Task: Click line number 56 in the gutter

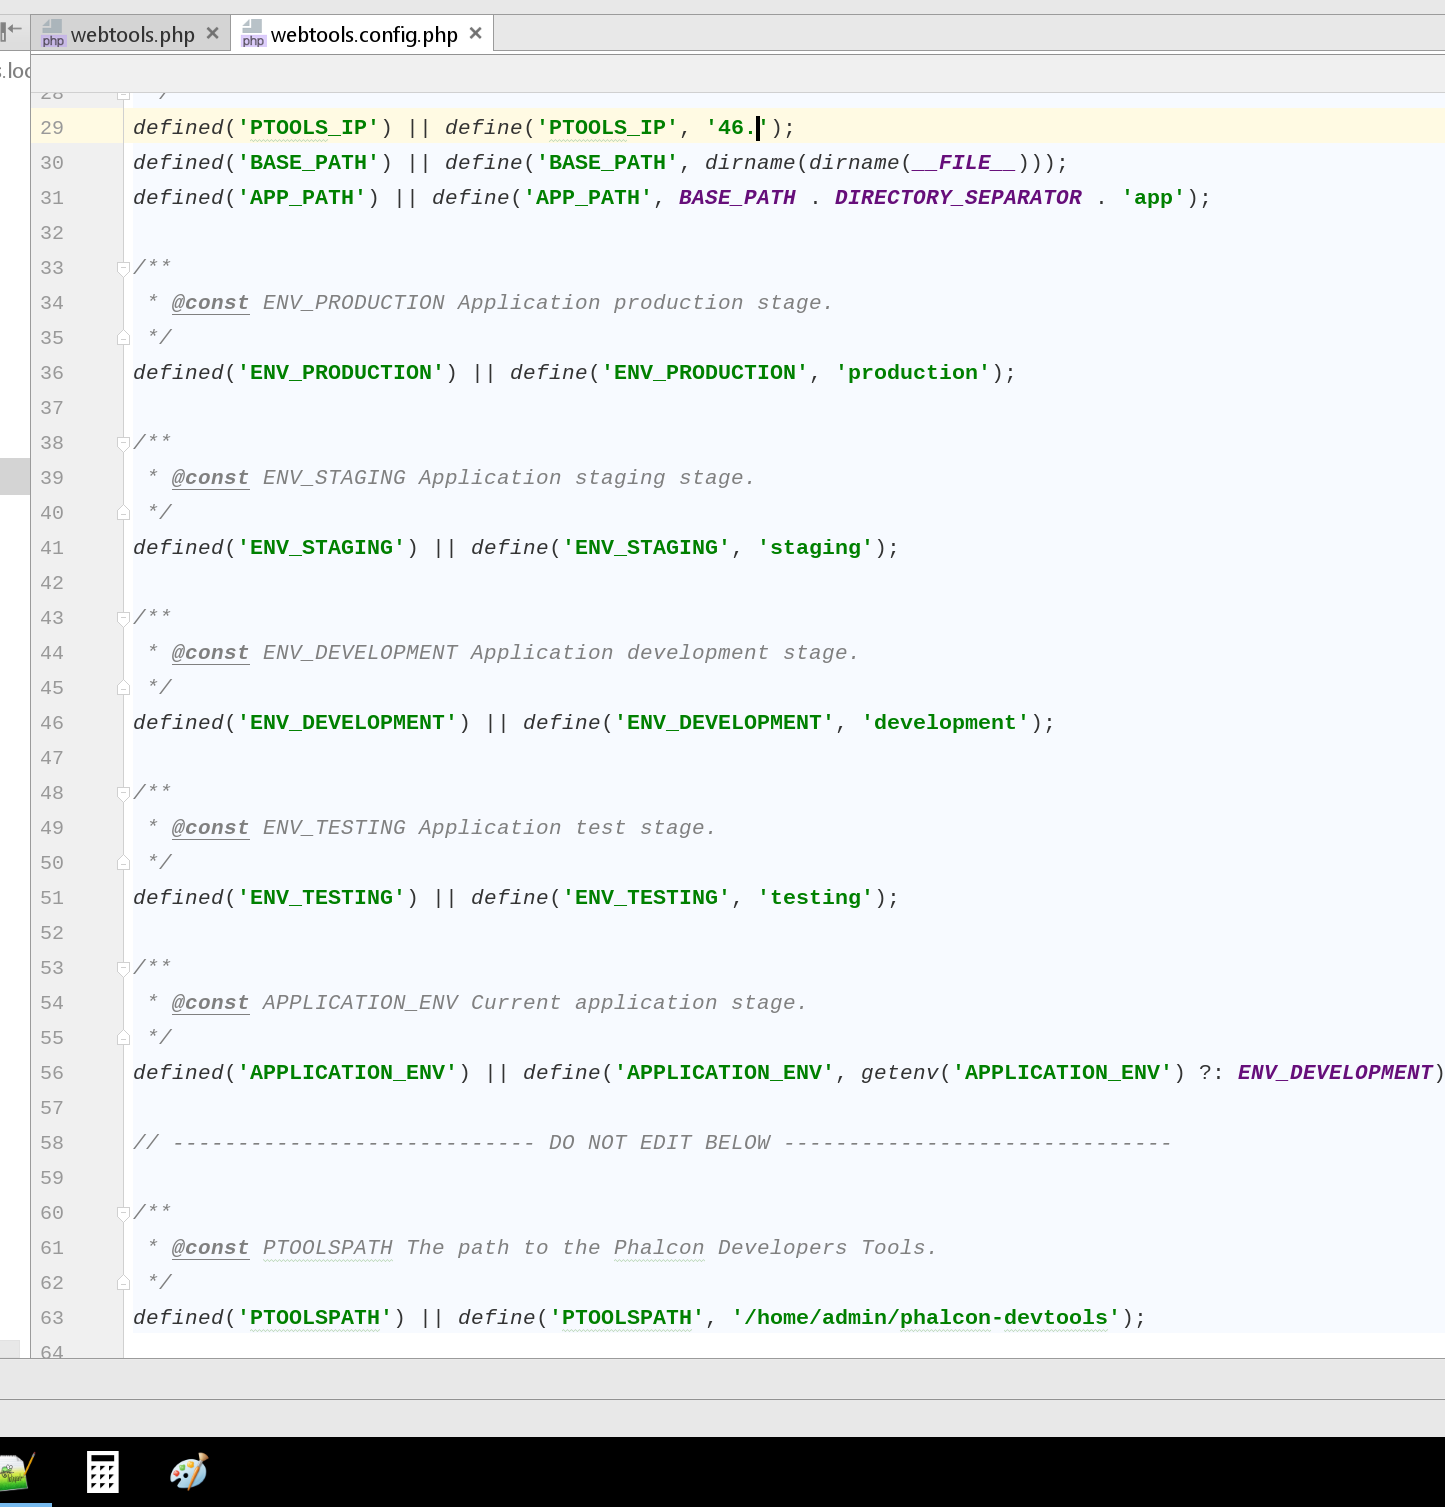Action: point(51,1072)
